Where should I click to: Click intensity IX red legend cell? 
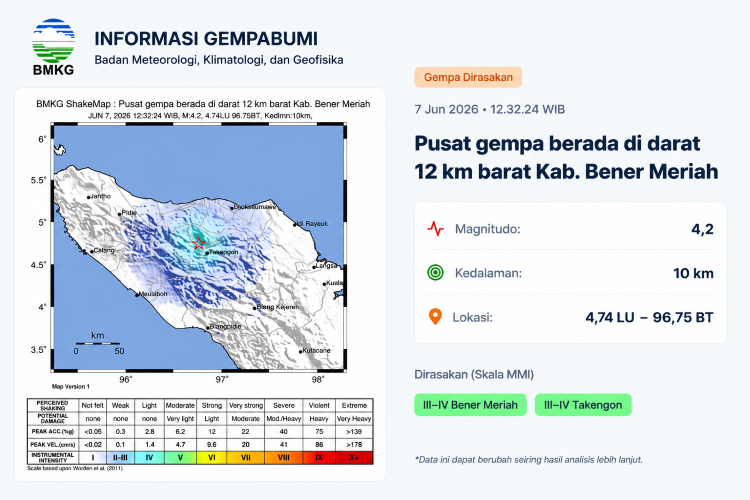(319, 457)
